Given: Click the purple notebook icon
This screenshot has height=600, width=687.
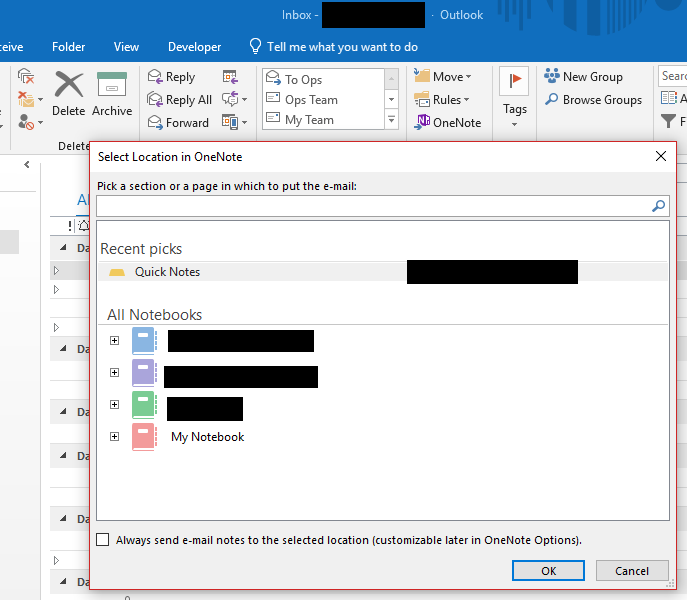Looking at the screenshot, I should pyautogui.click(x=144, y=373).
